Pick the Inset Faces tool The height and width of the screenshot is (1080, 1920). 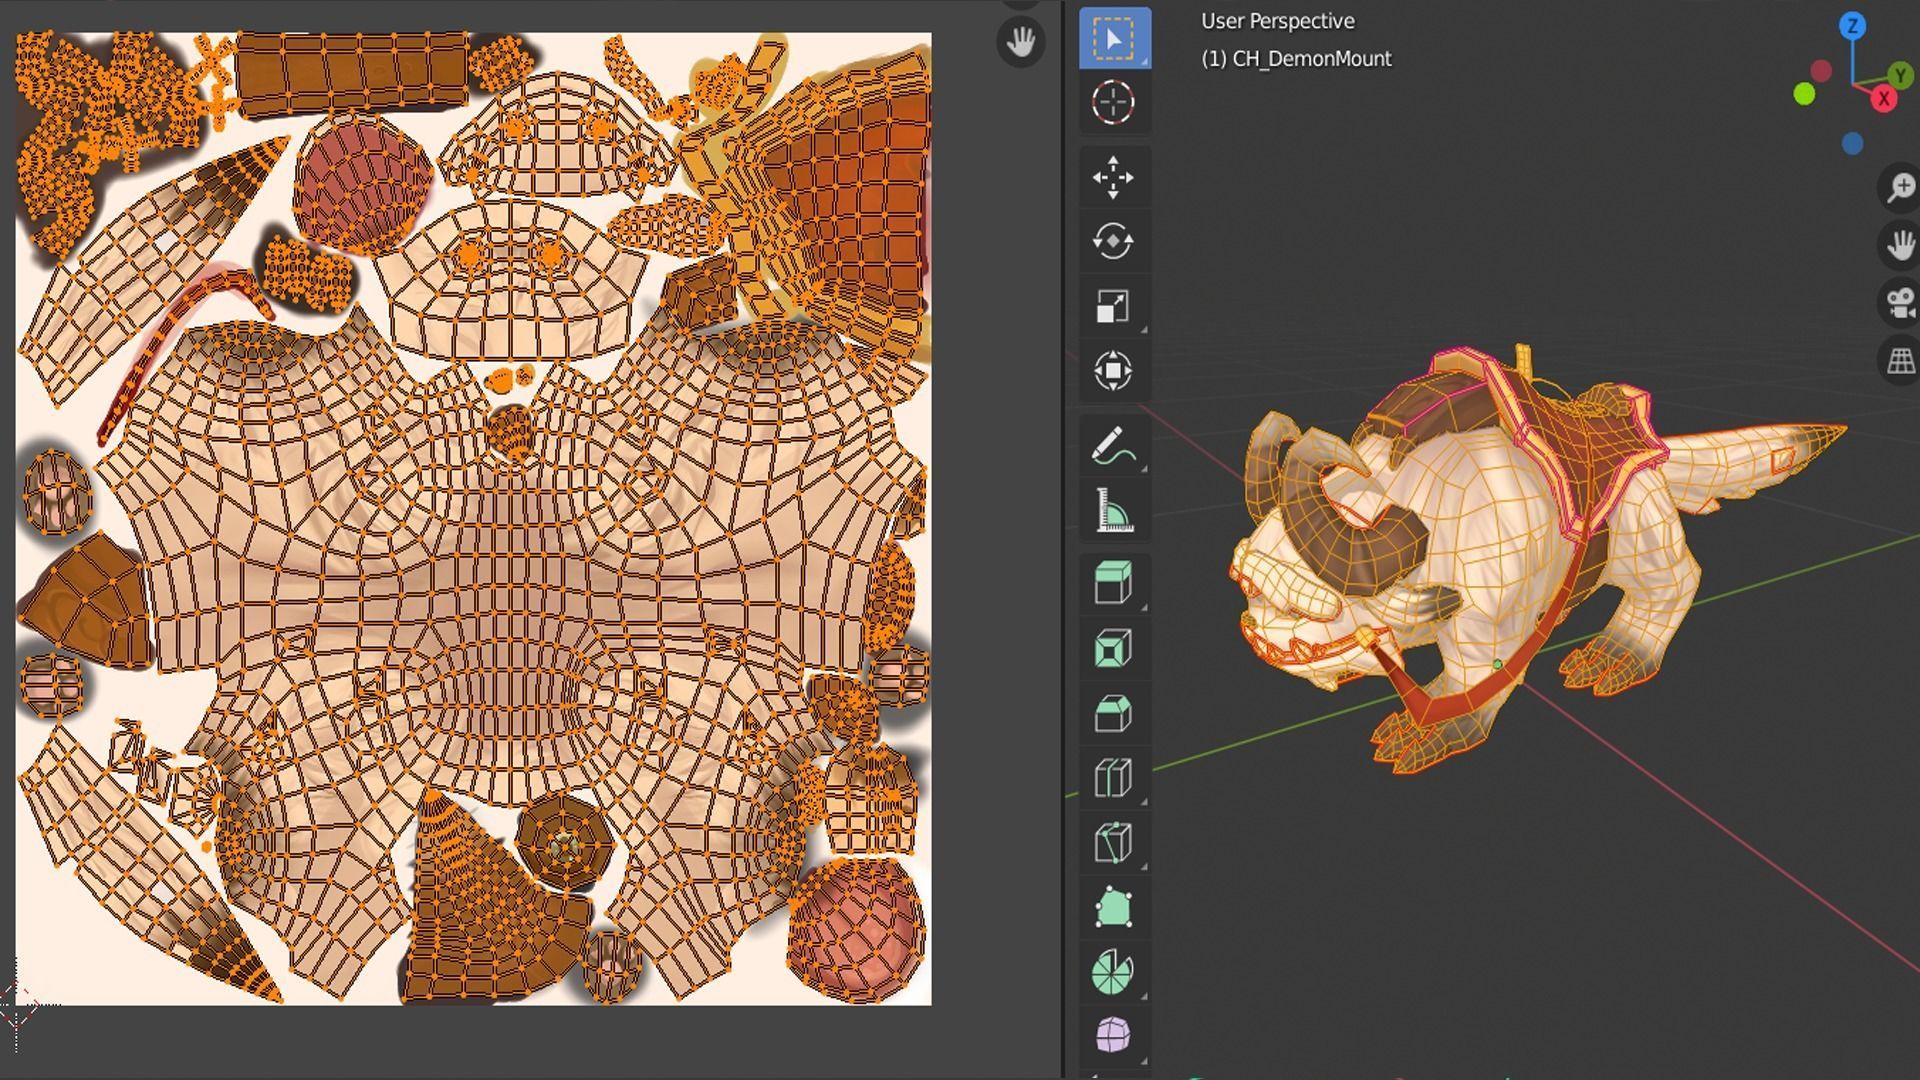[1114, 648]
